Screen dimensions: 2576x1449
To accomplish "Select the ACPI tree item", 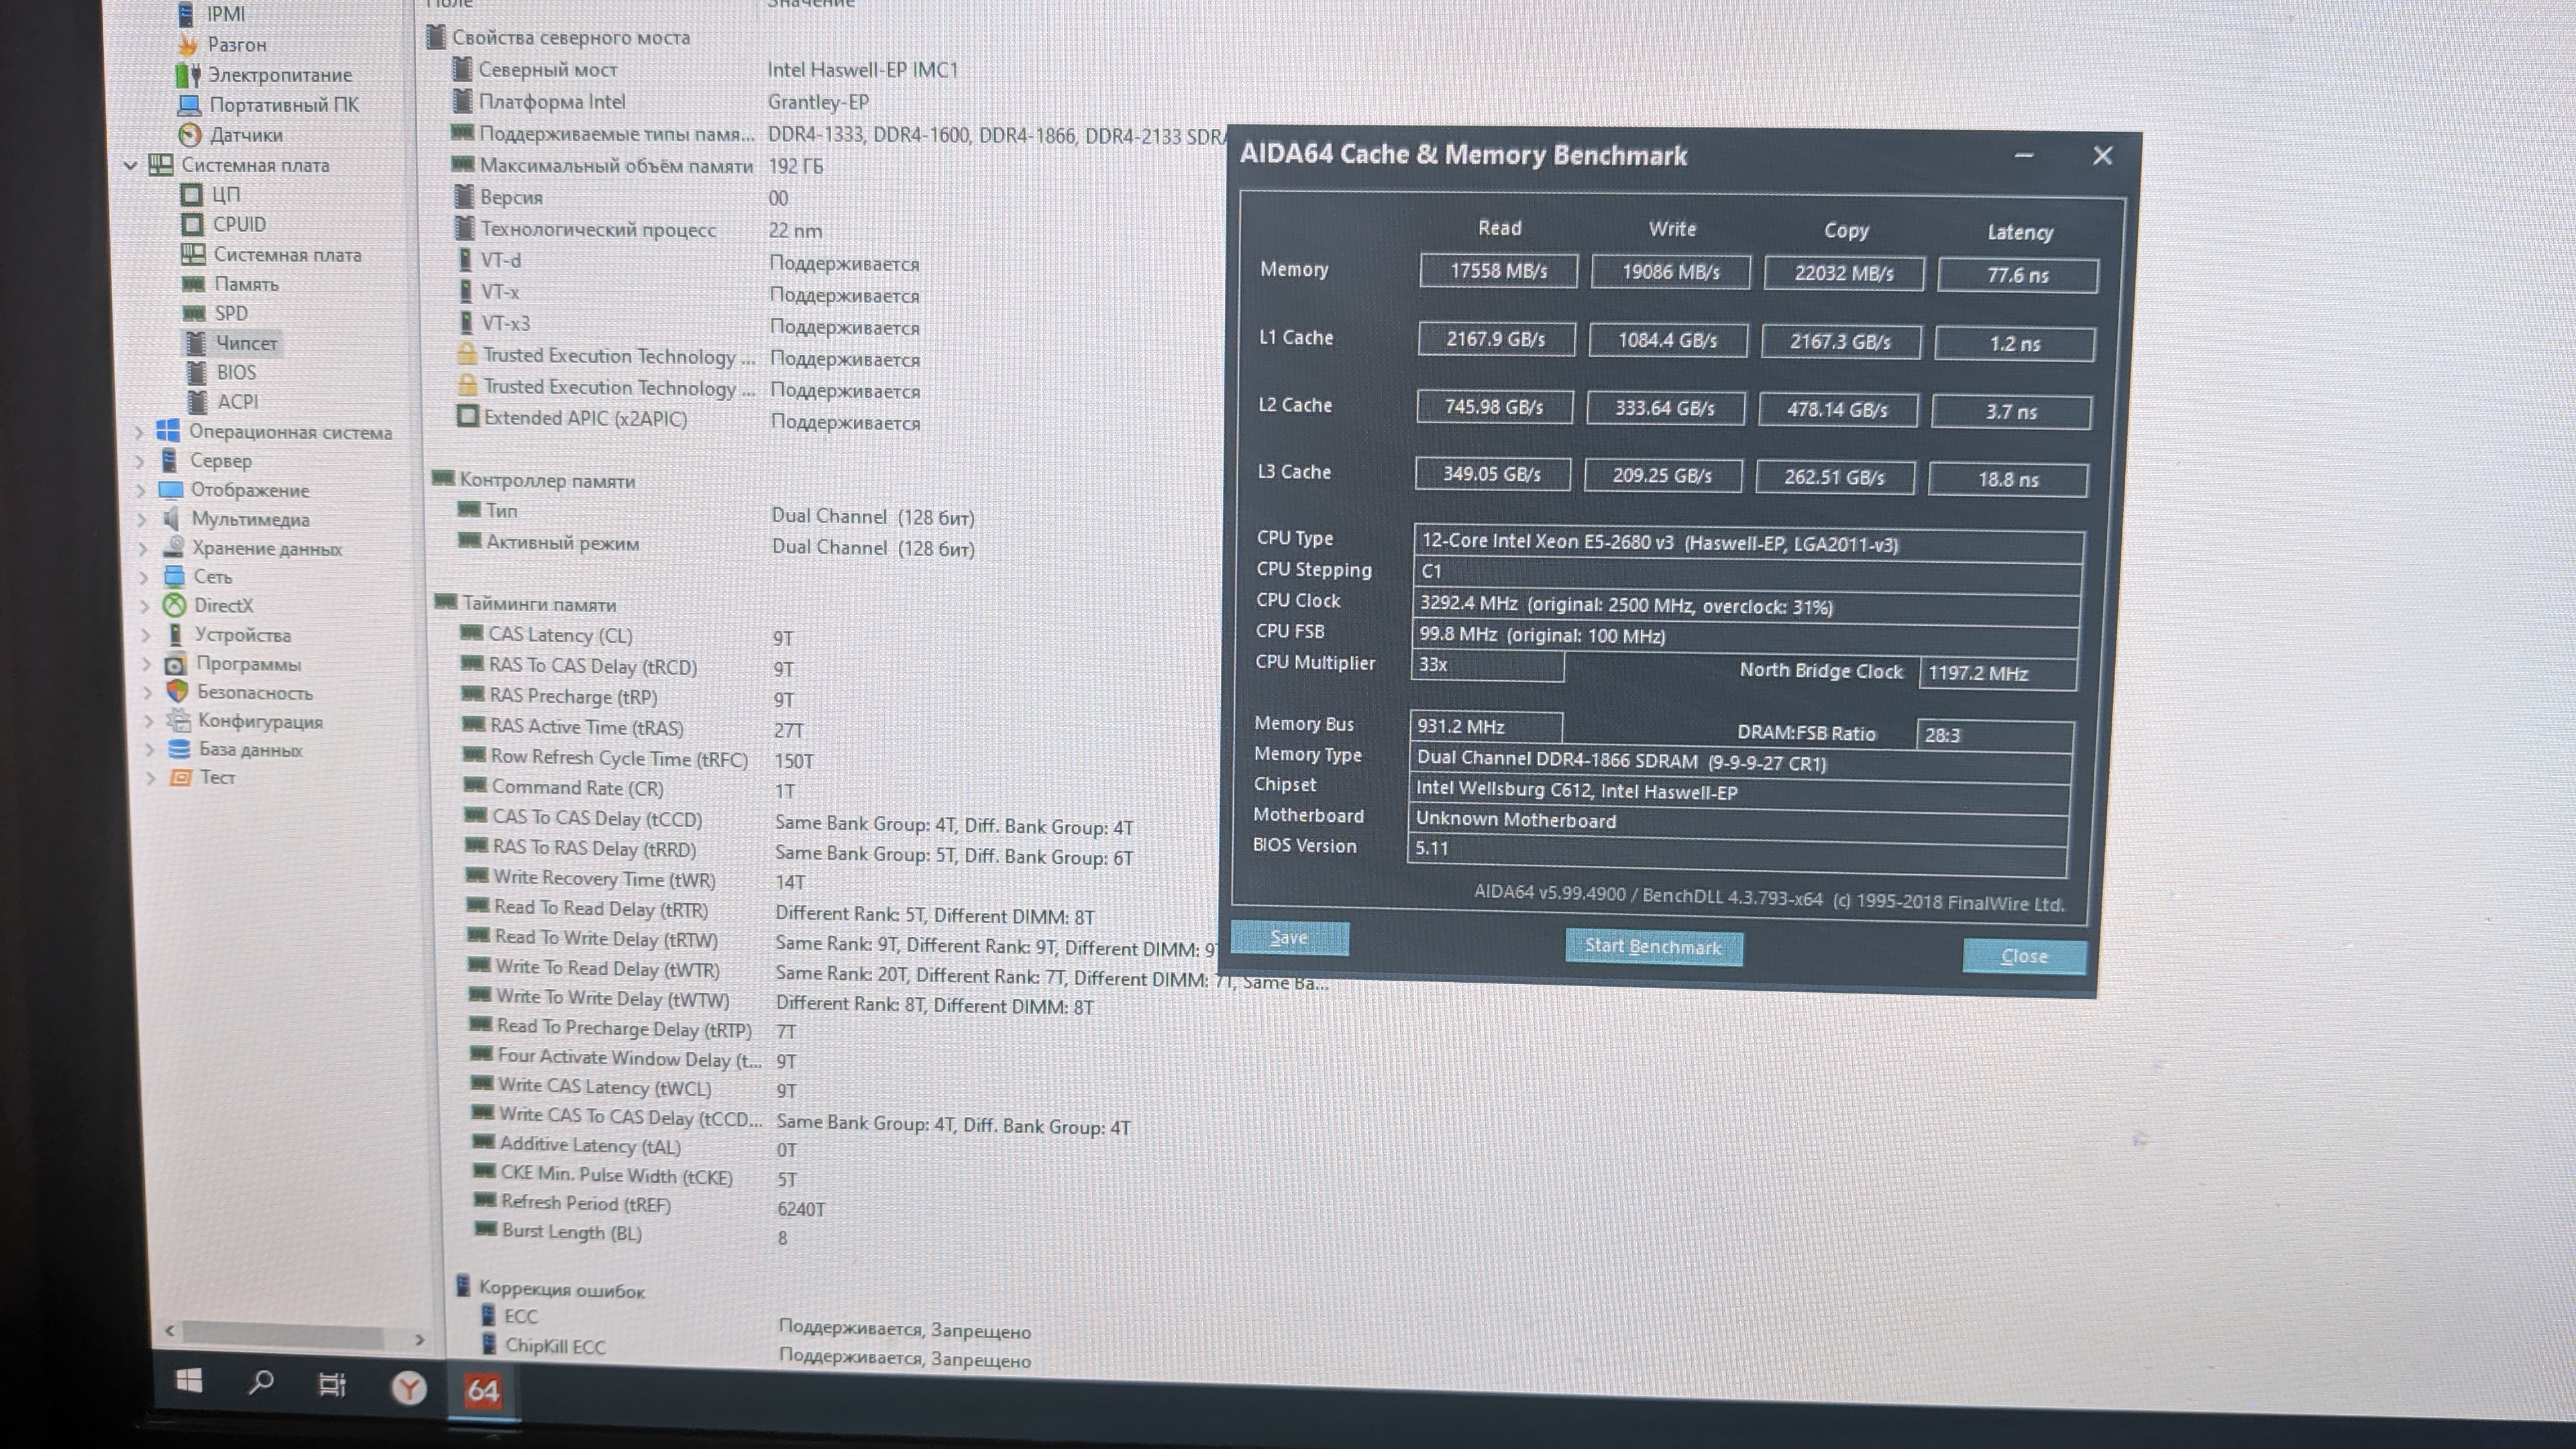I will click(x=237, y=401).
